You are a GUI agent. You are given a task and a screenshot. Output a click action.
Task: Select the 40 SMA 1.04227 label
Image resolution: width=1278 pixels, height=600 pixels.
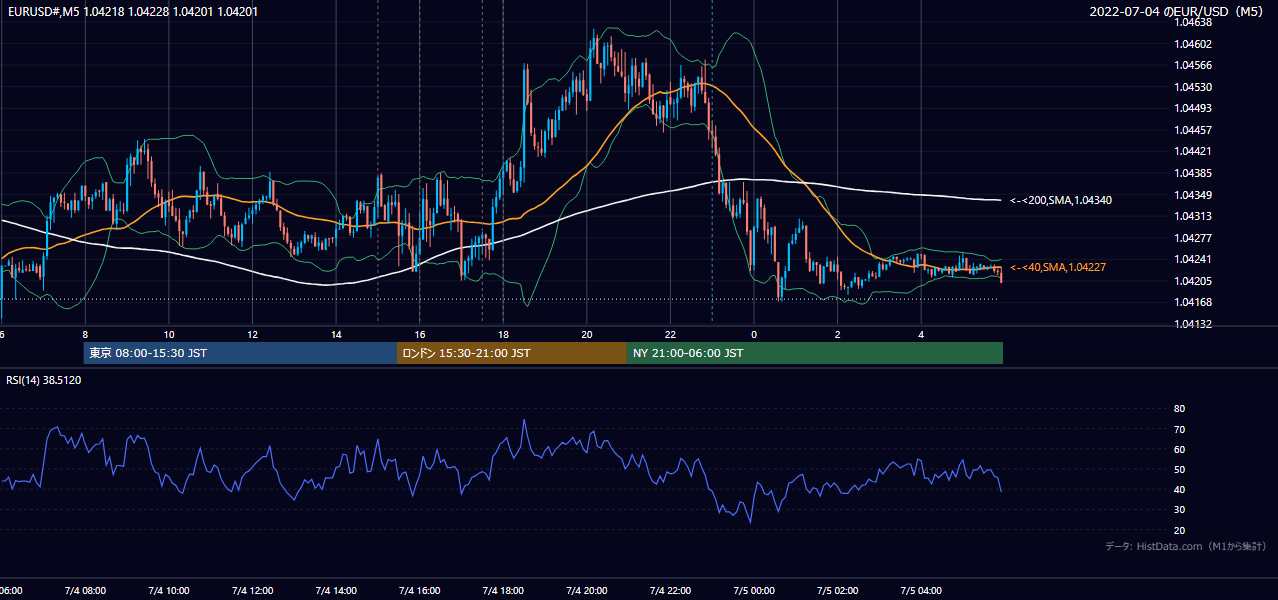click(x=1058, y=268)
